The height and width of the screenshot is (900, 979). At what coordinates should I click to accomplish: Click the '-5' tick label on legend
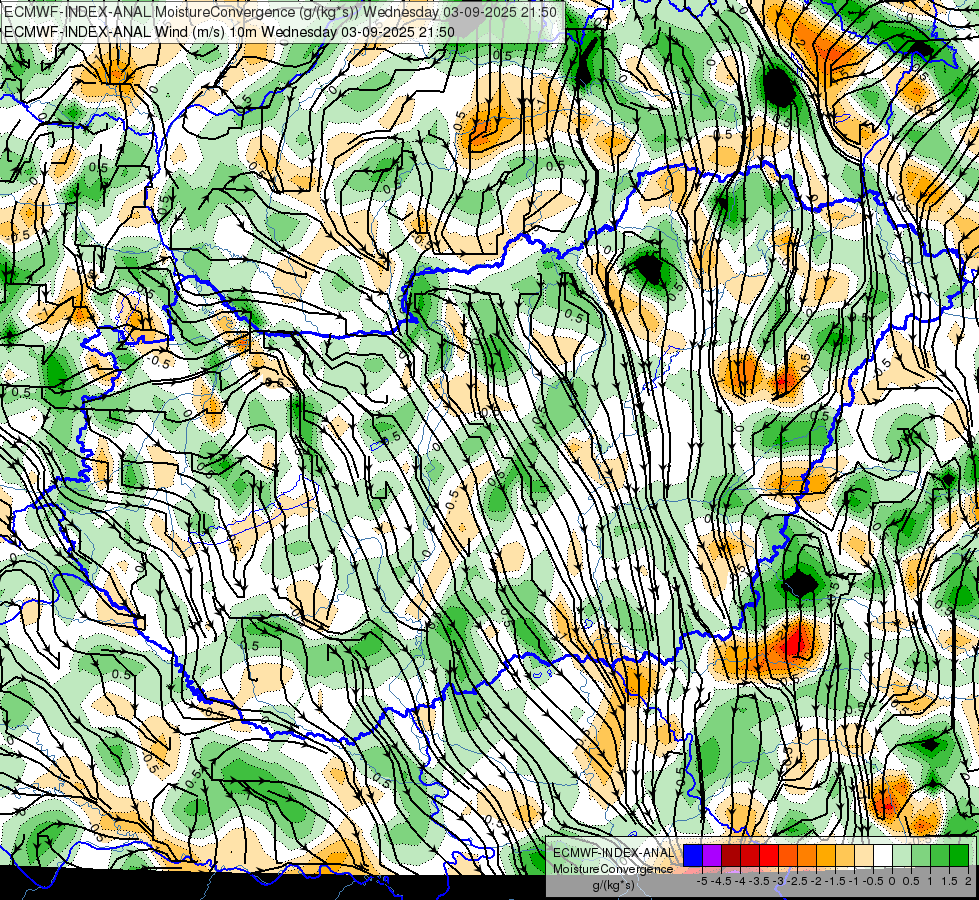702,881
